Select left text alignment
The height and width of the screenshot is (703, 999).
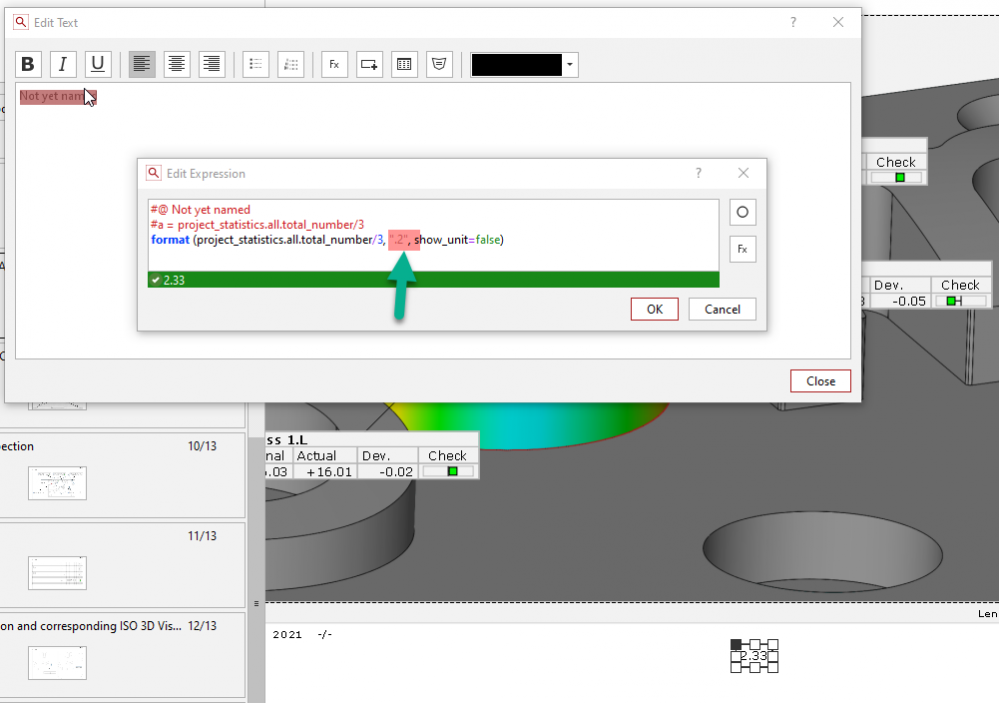[x=142, y=65]
